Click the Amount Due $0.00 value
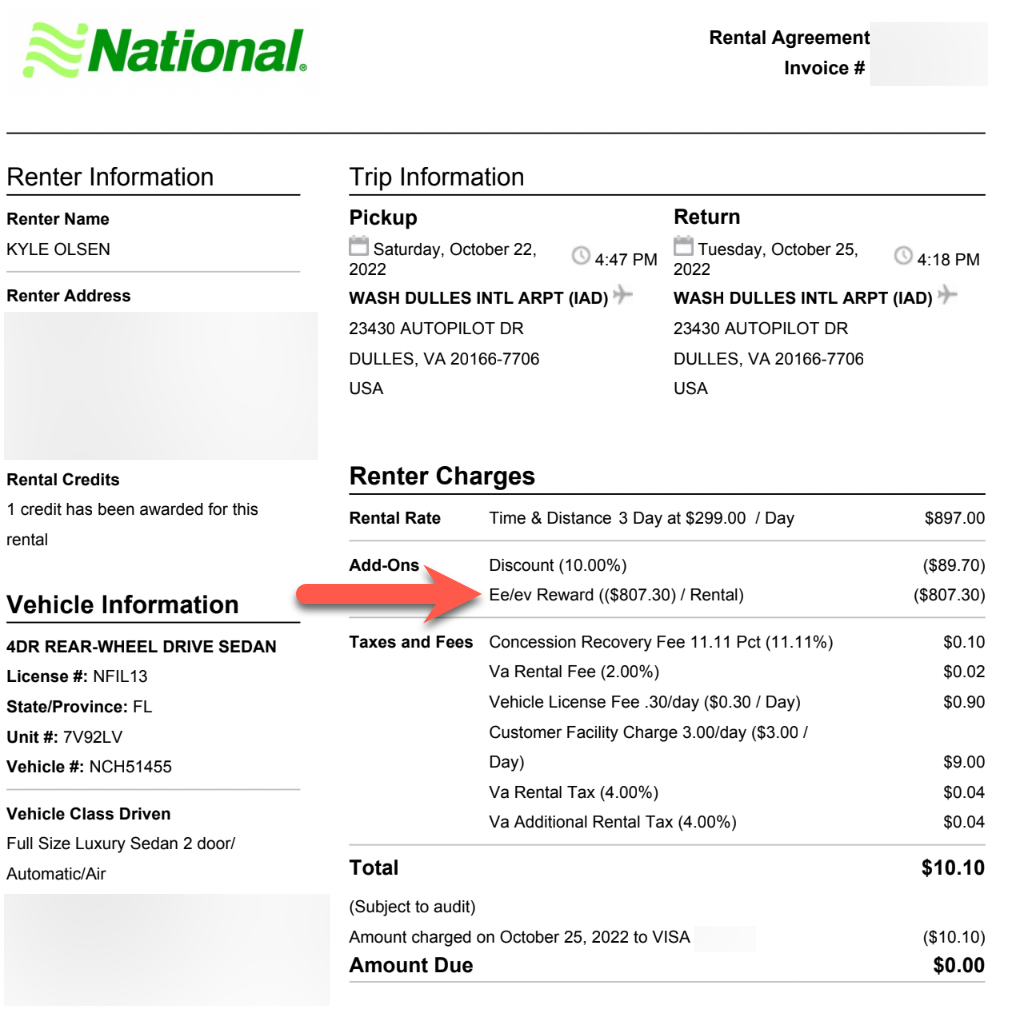1010x1012 pixels. pyautogui.click(x=958, y=966)
